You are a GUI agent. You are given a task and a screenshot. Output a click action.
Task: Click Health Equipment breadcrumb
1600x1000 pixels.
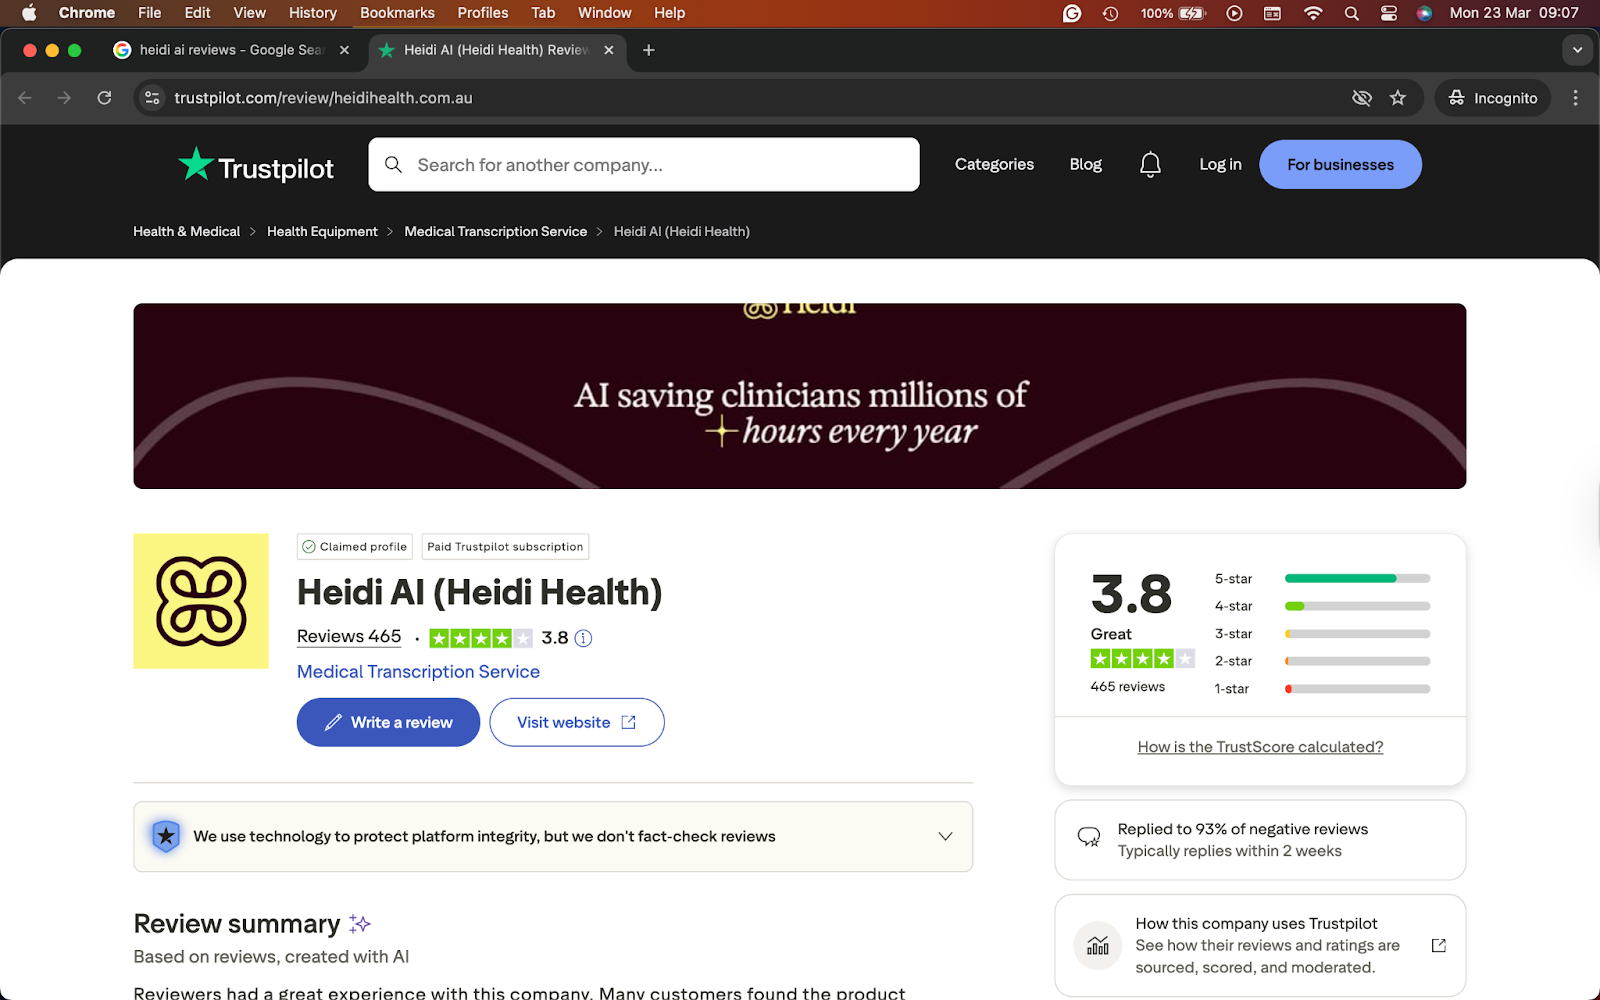(x=322, y=231)
